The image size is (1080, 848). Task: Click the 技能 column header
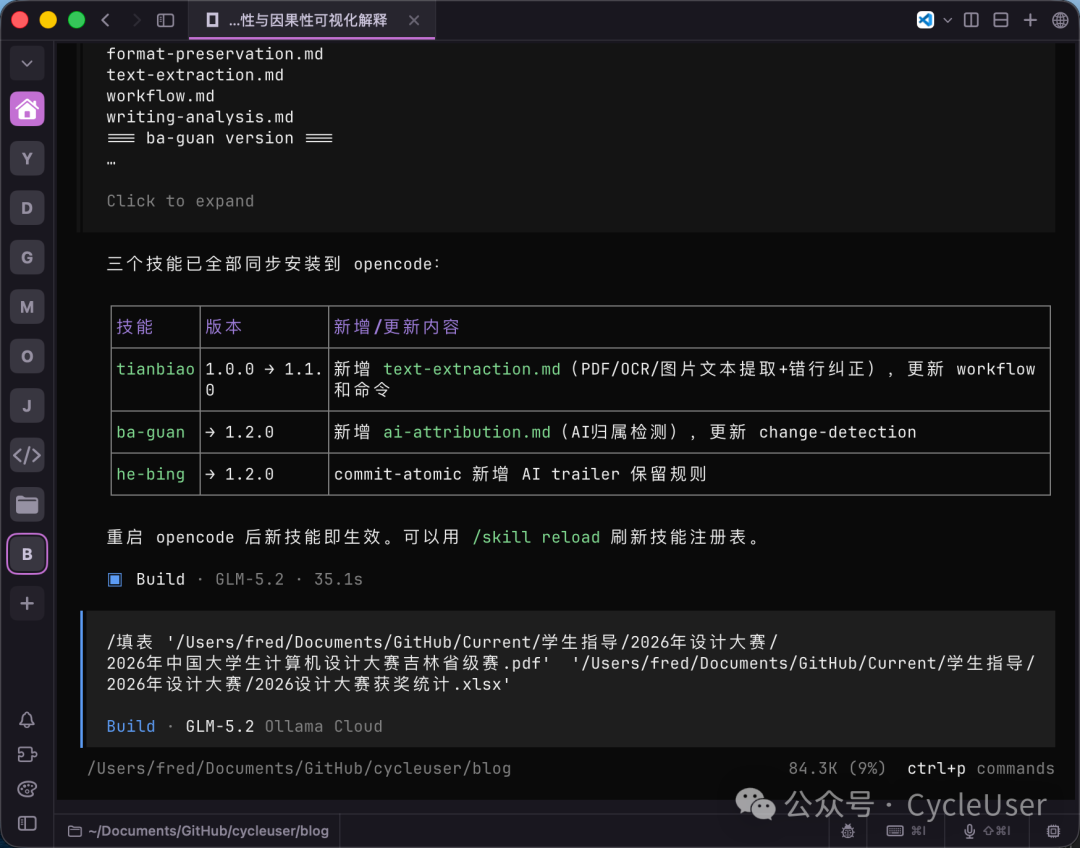[134, 327]
